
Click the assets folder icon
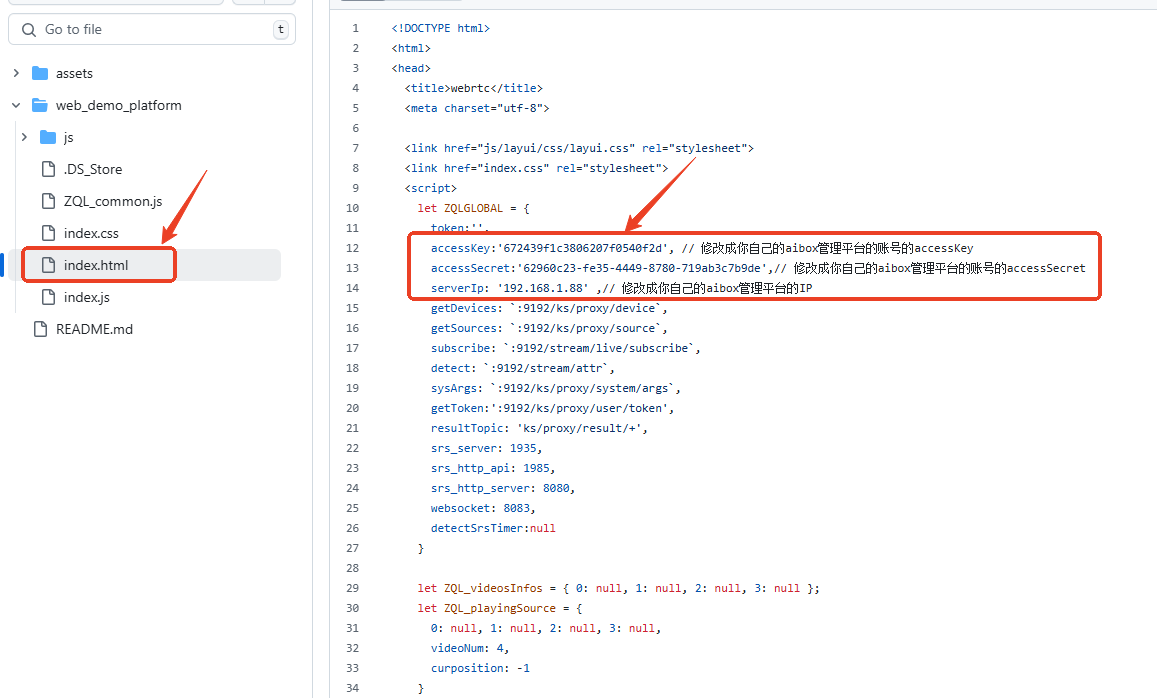[40, 73]
